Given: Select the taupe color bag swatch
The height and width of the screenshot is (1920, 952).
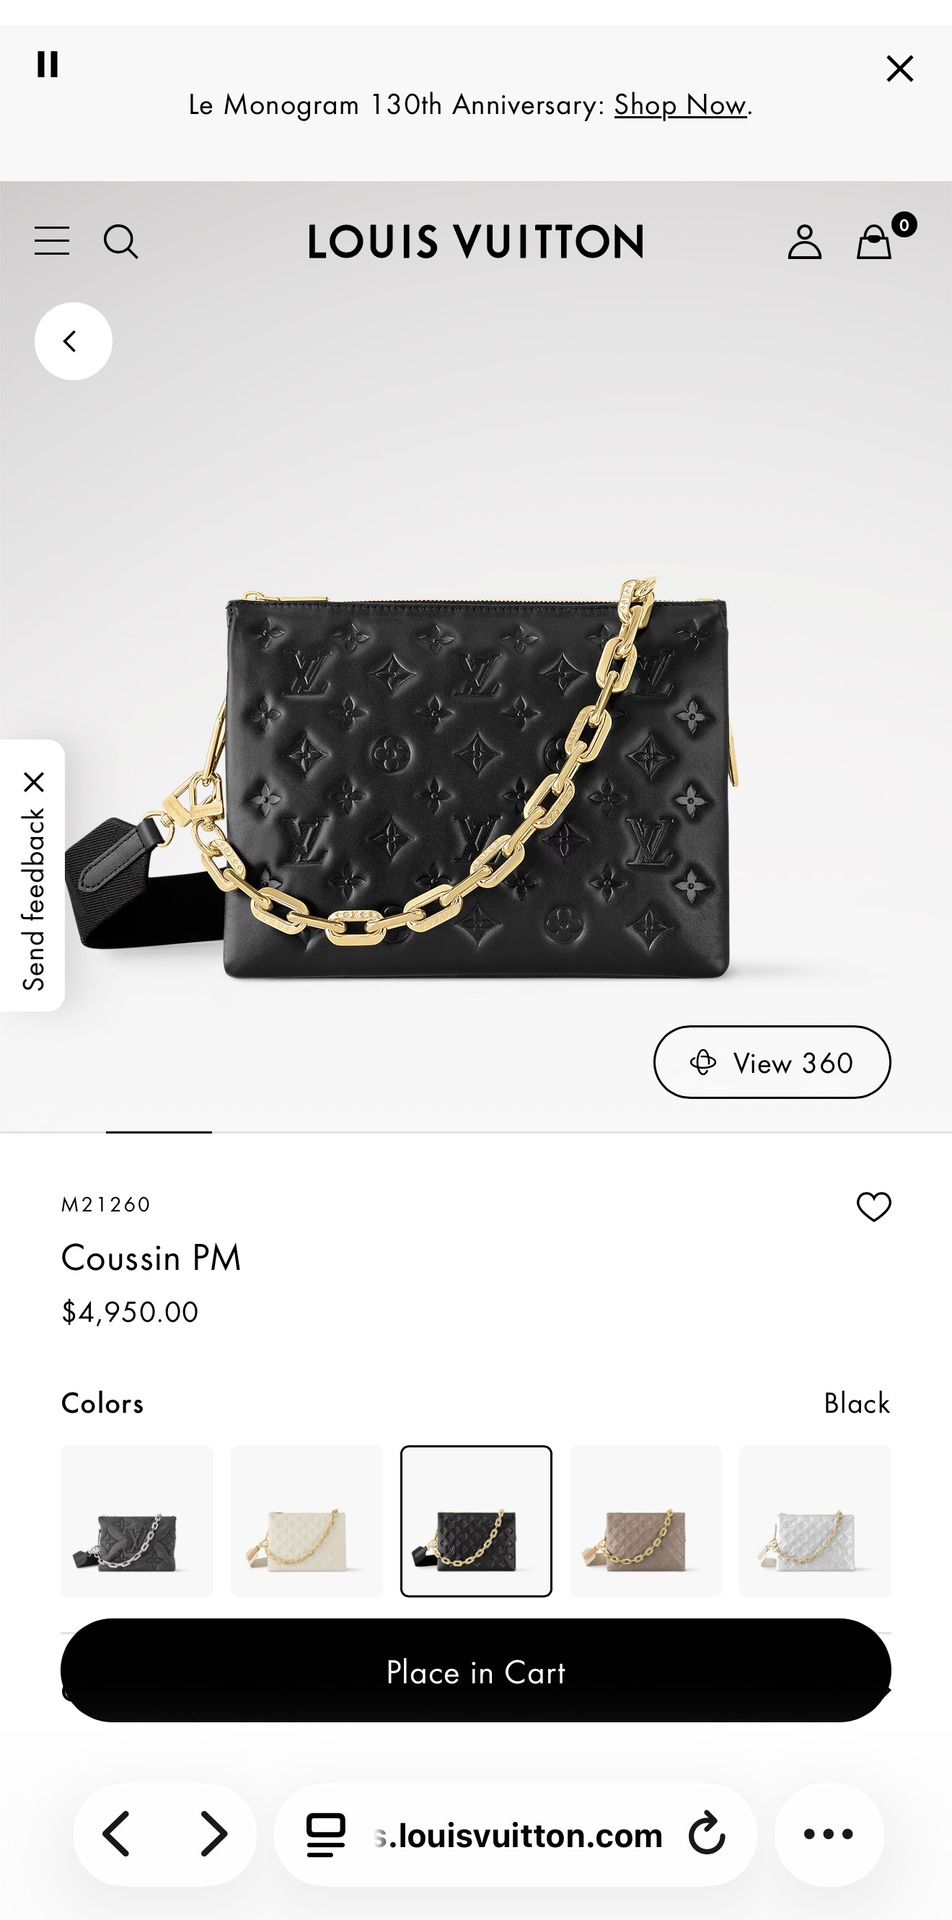Looking at the screenshot, I should point(646,1521).
